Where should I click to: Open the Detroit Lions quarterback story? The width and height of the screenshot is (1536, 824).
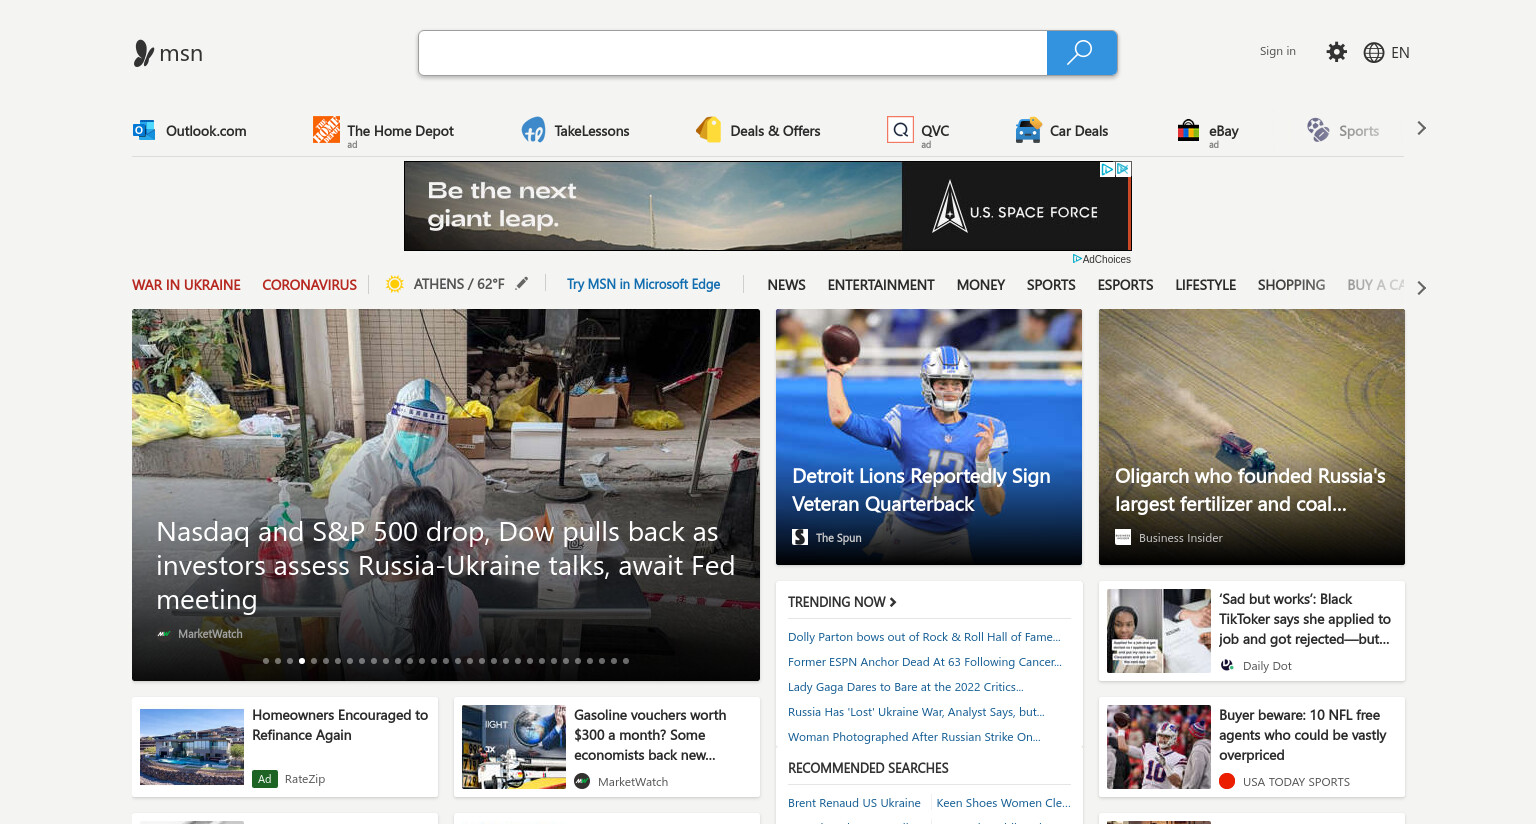(921, 490)
